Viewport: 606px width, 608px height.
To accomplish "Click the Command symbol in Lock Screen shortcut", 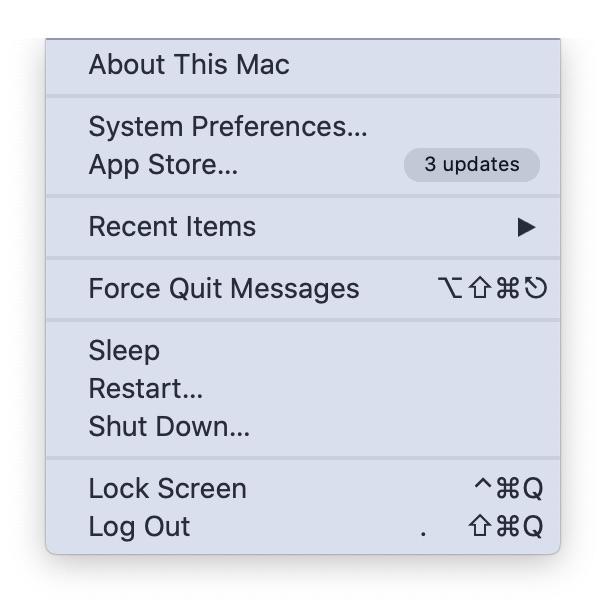I will (508, 489).
